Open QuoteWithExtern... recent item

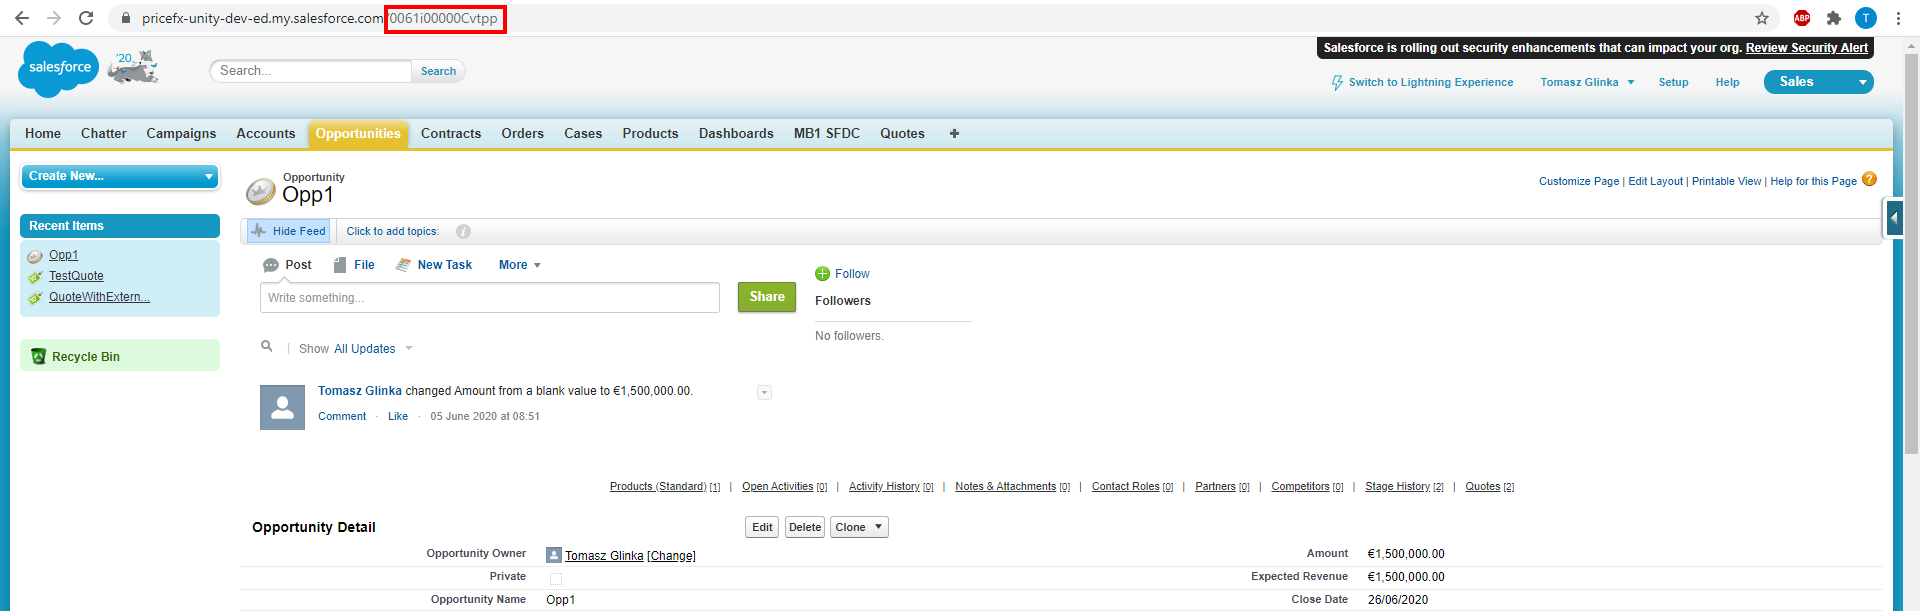[x=99, y=297]
